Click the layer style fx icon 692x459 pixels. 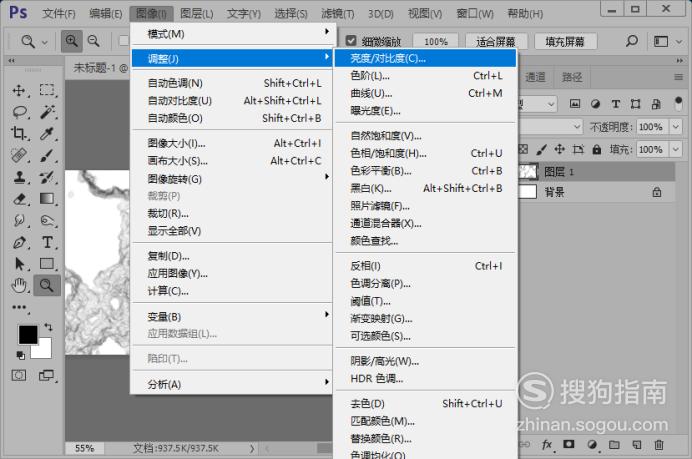coord(547,444)
